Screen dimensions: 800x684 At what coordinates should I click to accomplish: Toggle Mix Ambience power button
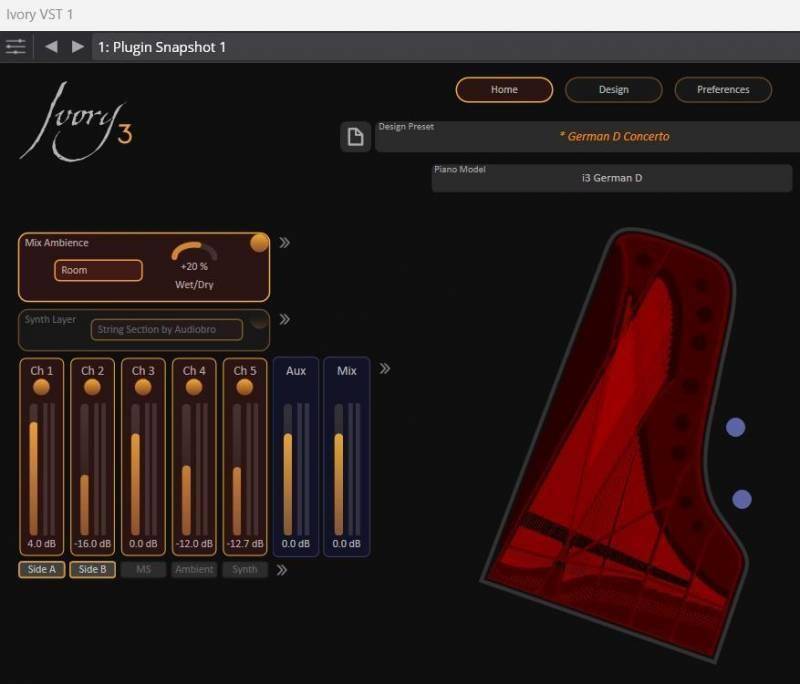click(259, 243)
